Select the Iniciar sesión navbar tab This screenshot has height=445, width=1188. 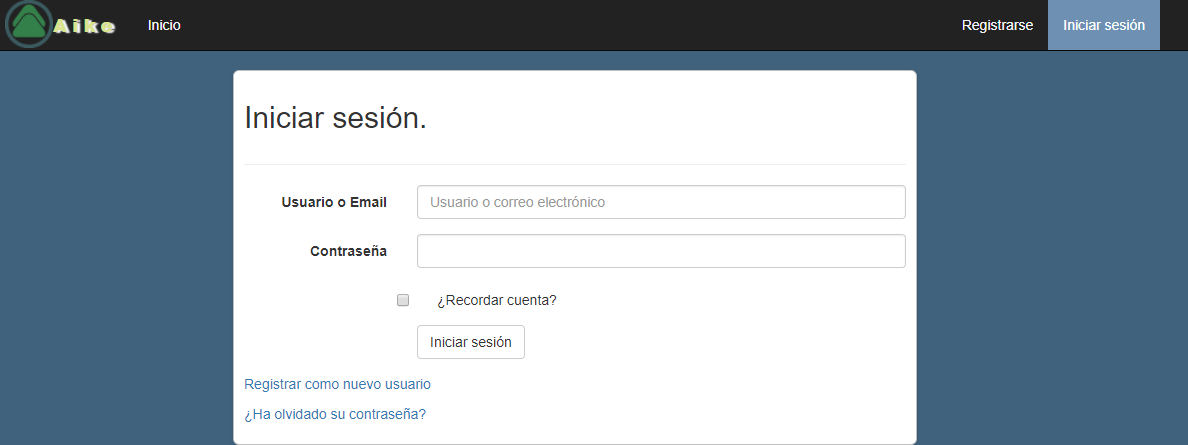click(x=1103, y=25)
